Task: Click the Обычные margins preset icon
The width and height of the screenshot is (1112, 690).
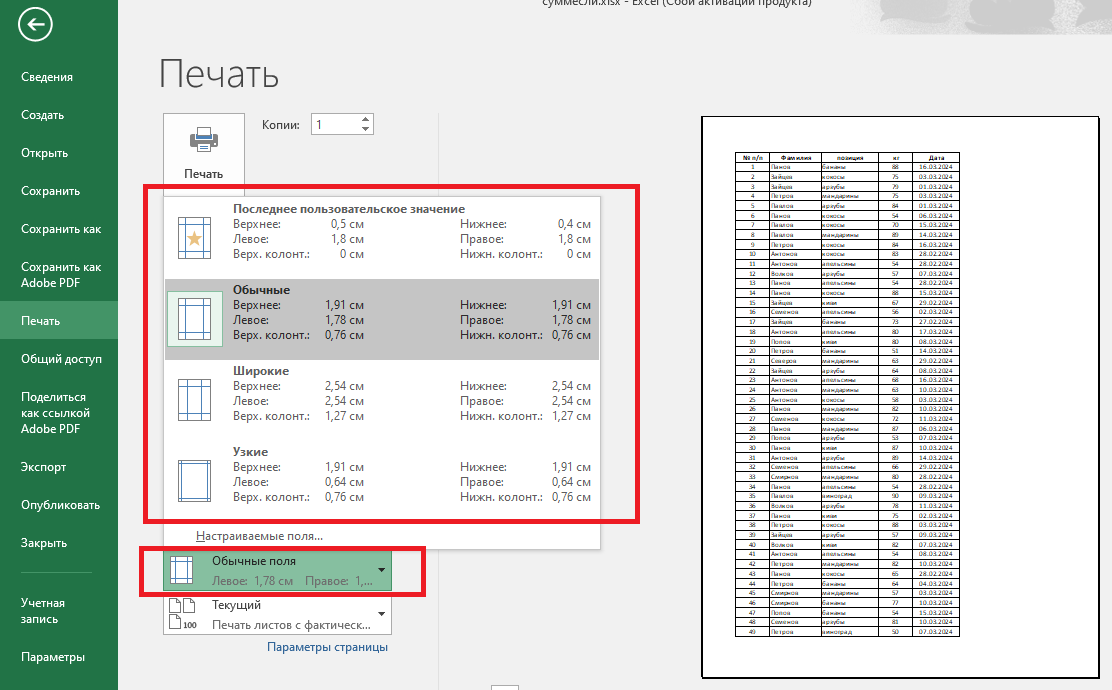Action: pyautogui.click(x=194, y=319)
